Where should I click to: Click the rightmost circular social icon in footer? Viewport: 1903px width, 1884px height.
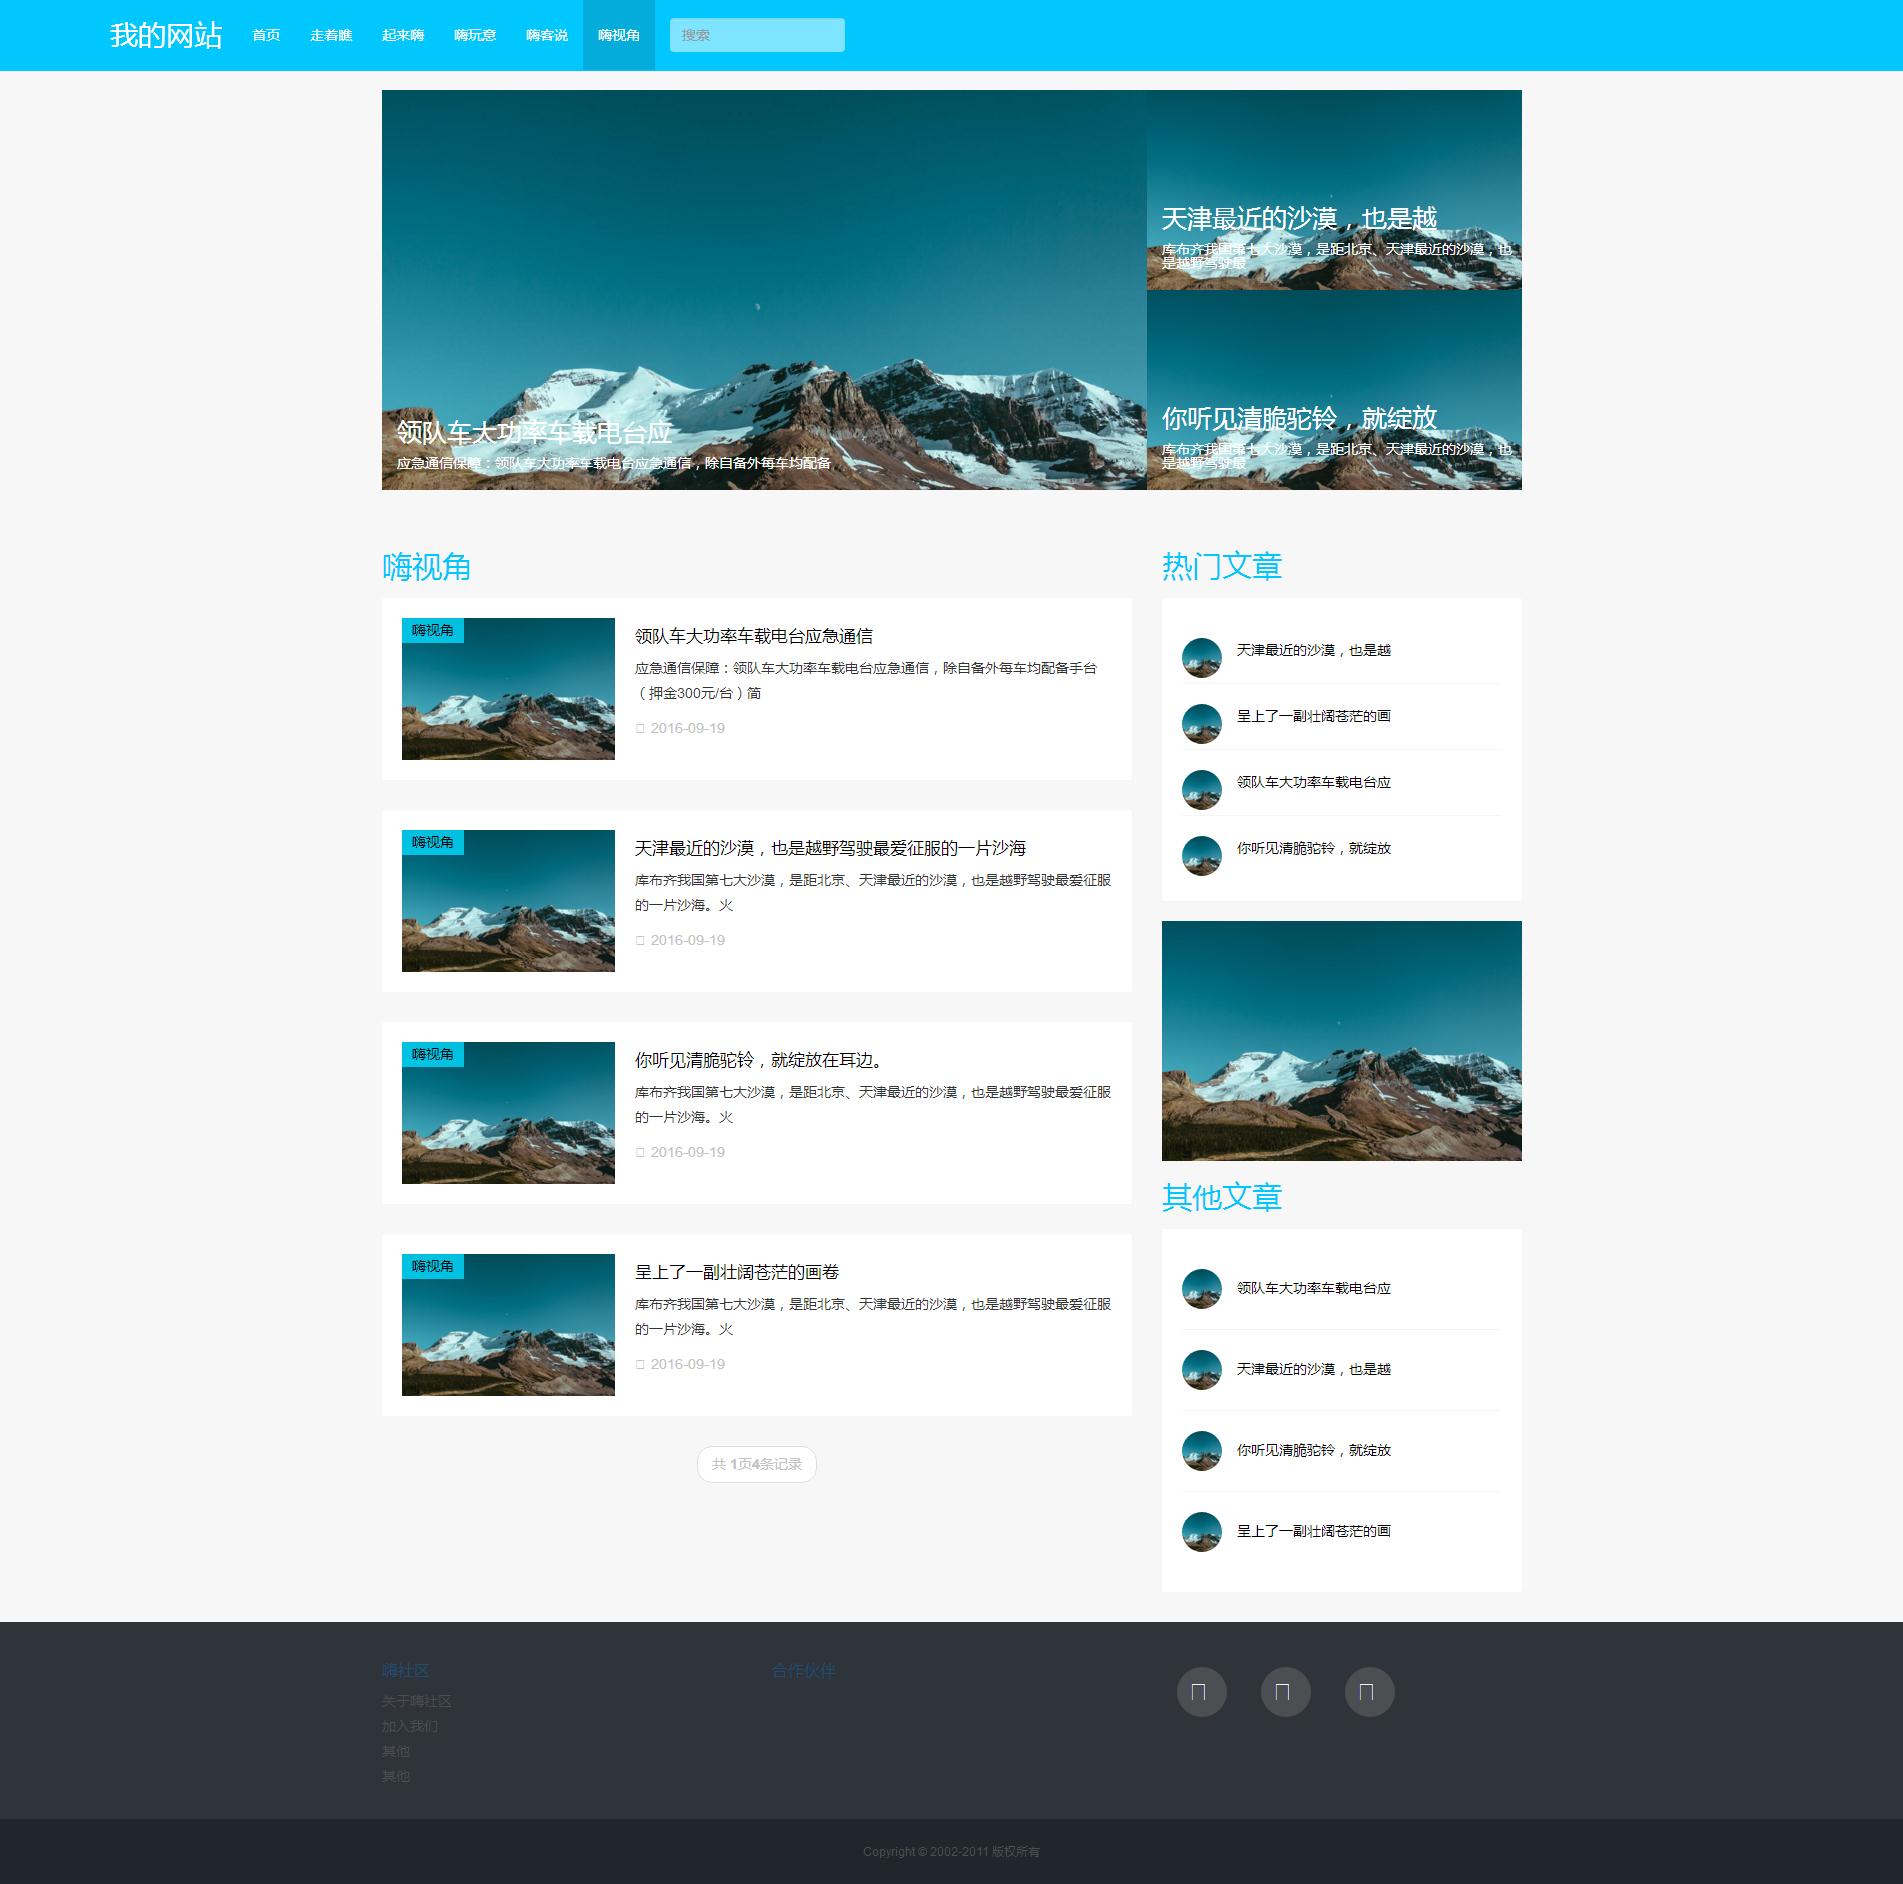(x=1369, y=1692)
